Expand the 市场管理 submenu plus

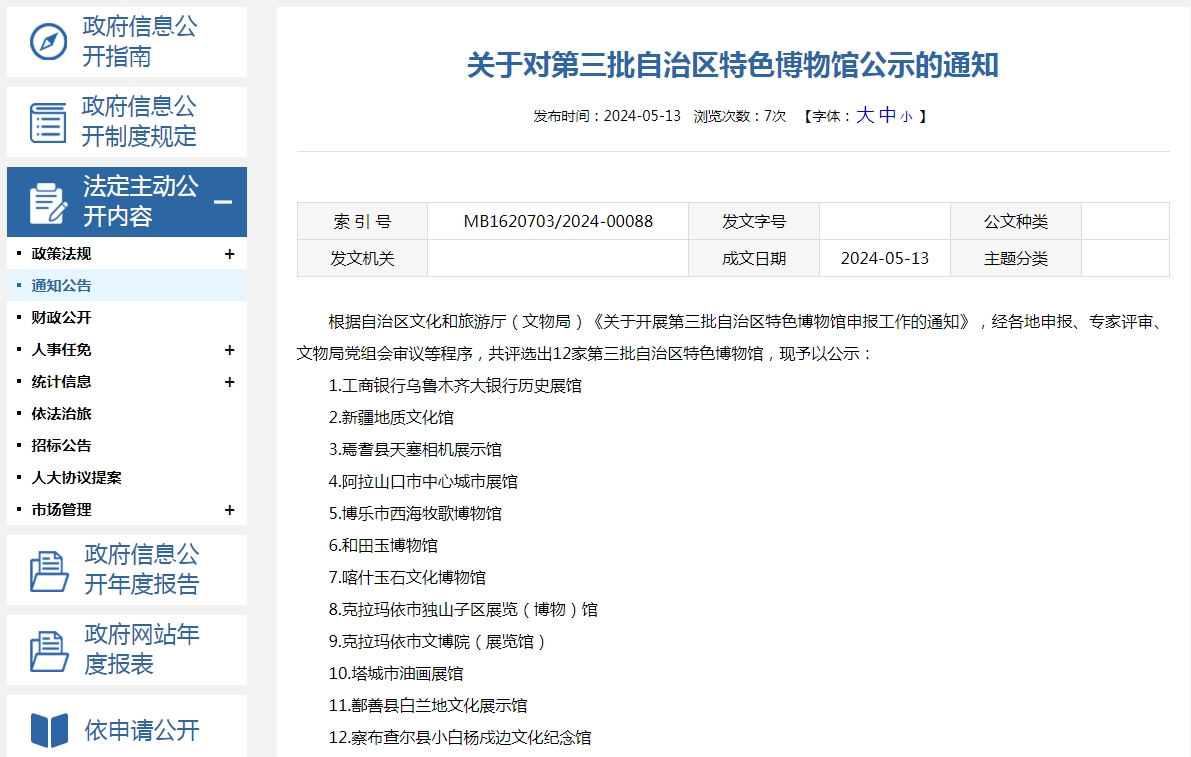point(229,510)
